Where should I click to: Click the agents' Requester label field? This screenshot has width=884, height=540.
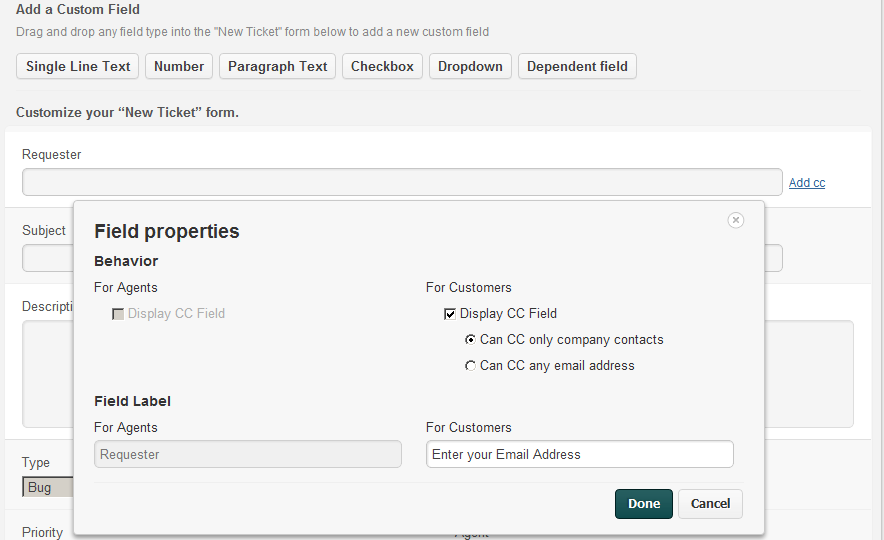click(247, 454)
